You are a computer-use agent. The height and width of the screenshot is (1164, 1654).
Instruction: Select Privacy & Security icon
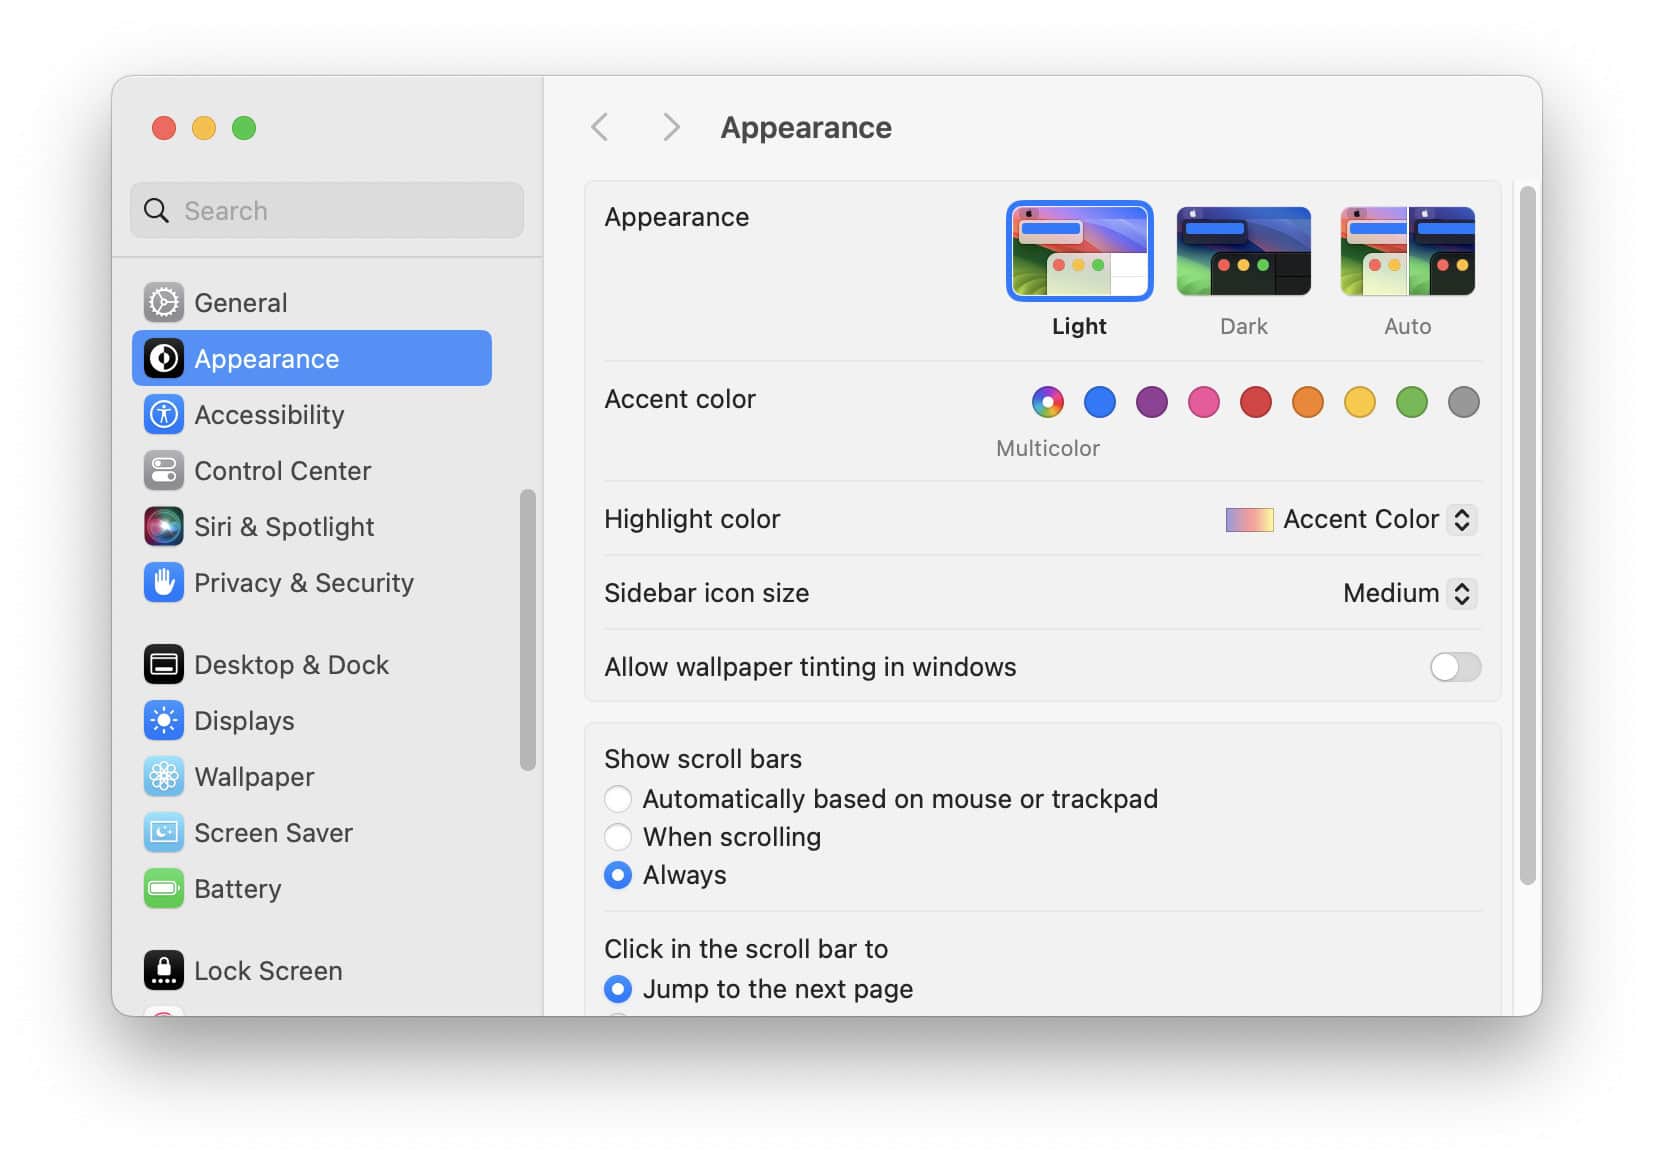[x=164, y=582]
